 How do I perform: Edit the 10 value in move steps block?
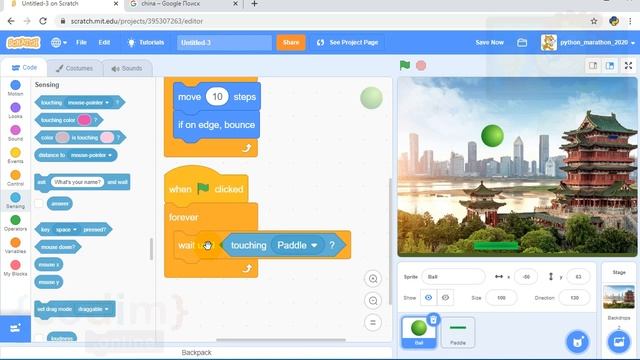click(x=217, y=97)
